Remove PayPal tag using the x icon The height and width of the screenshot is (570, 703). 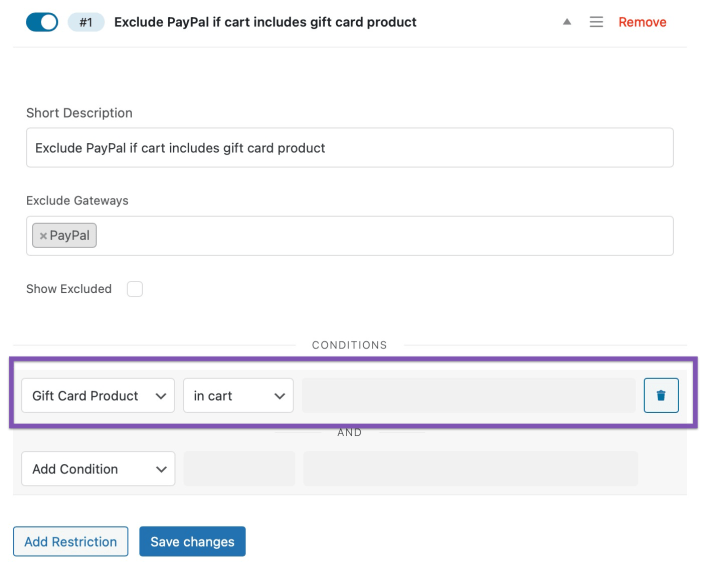[x=43, y=236]
